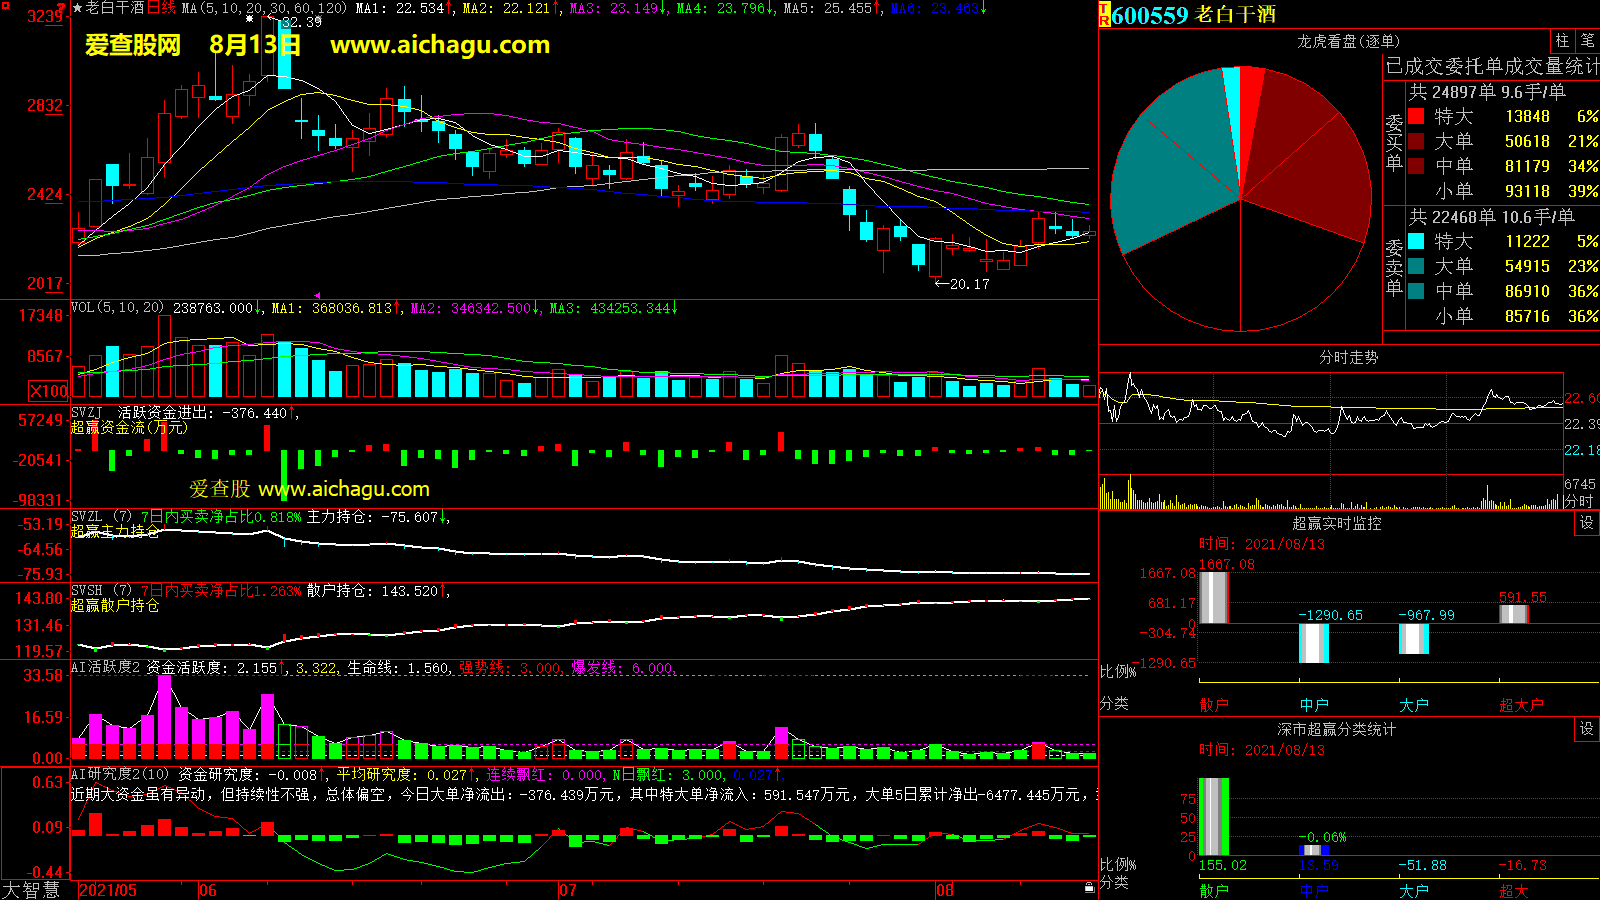This screenshot has height=900, width=1600.
Task: Click the 07 month marker on date axis
Action: tap(567, 890)
